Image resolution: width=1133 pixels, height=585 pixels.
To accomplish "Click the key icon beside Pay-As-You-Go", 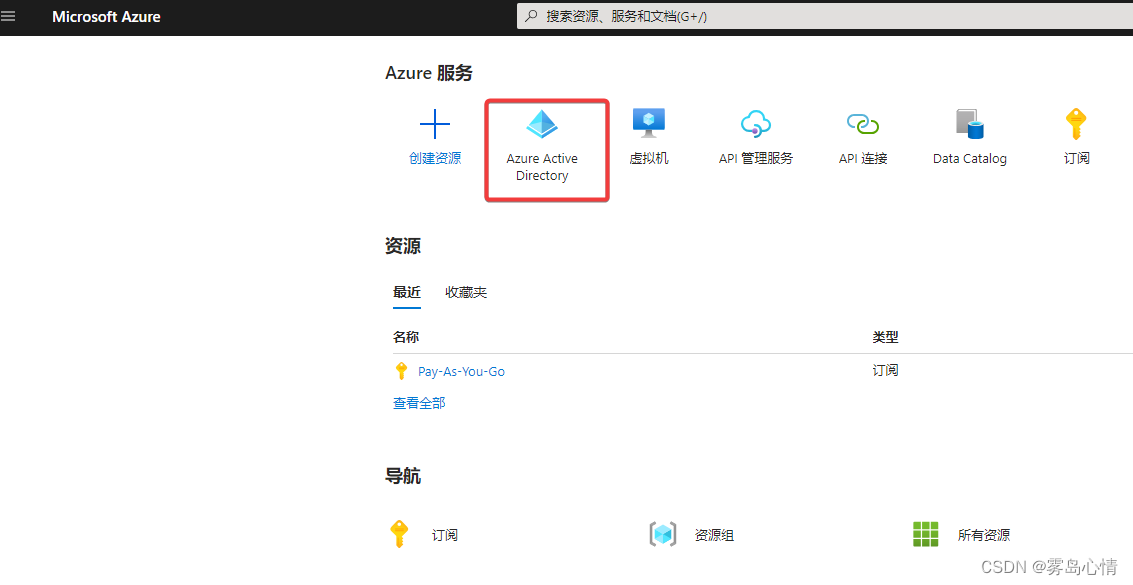I will 401,371.
